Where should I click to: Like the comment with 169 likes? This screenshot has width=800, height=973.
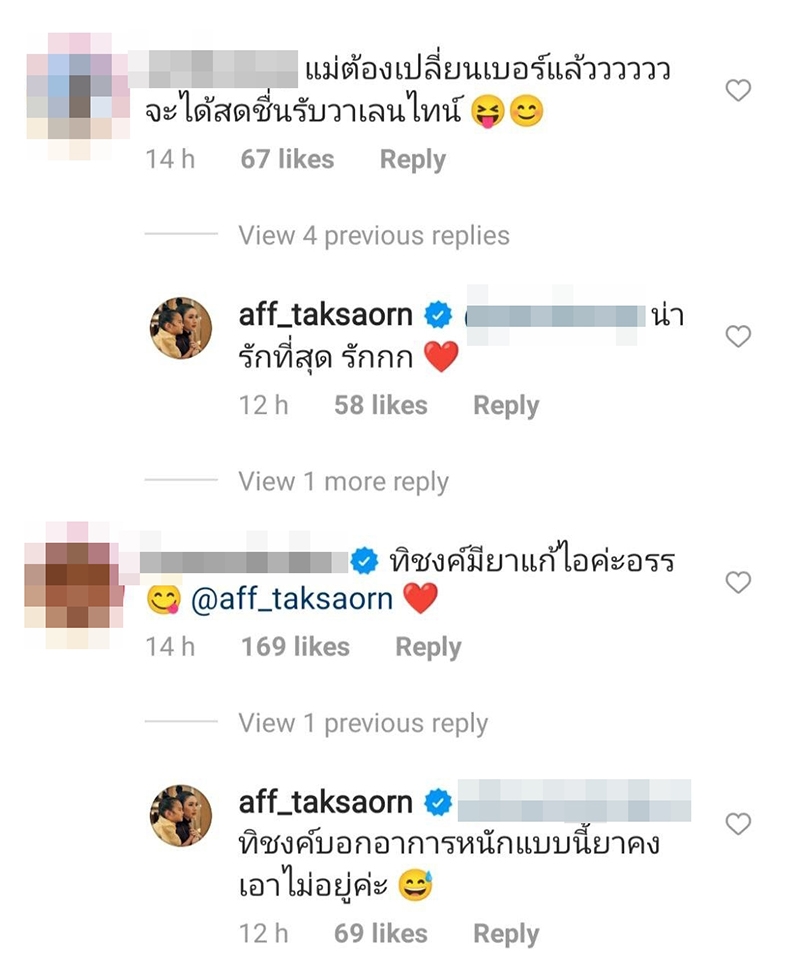click(x=738, y=582)
